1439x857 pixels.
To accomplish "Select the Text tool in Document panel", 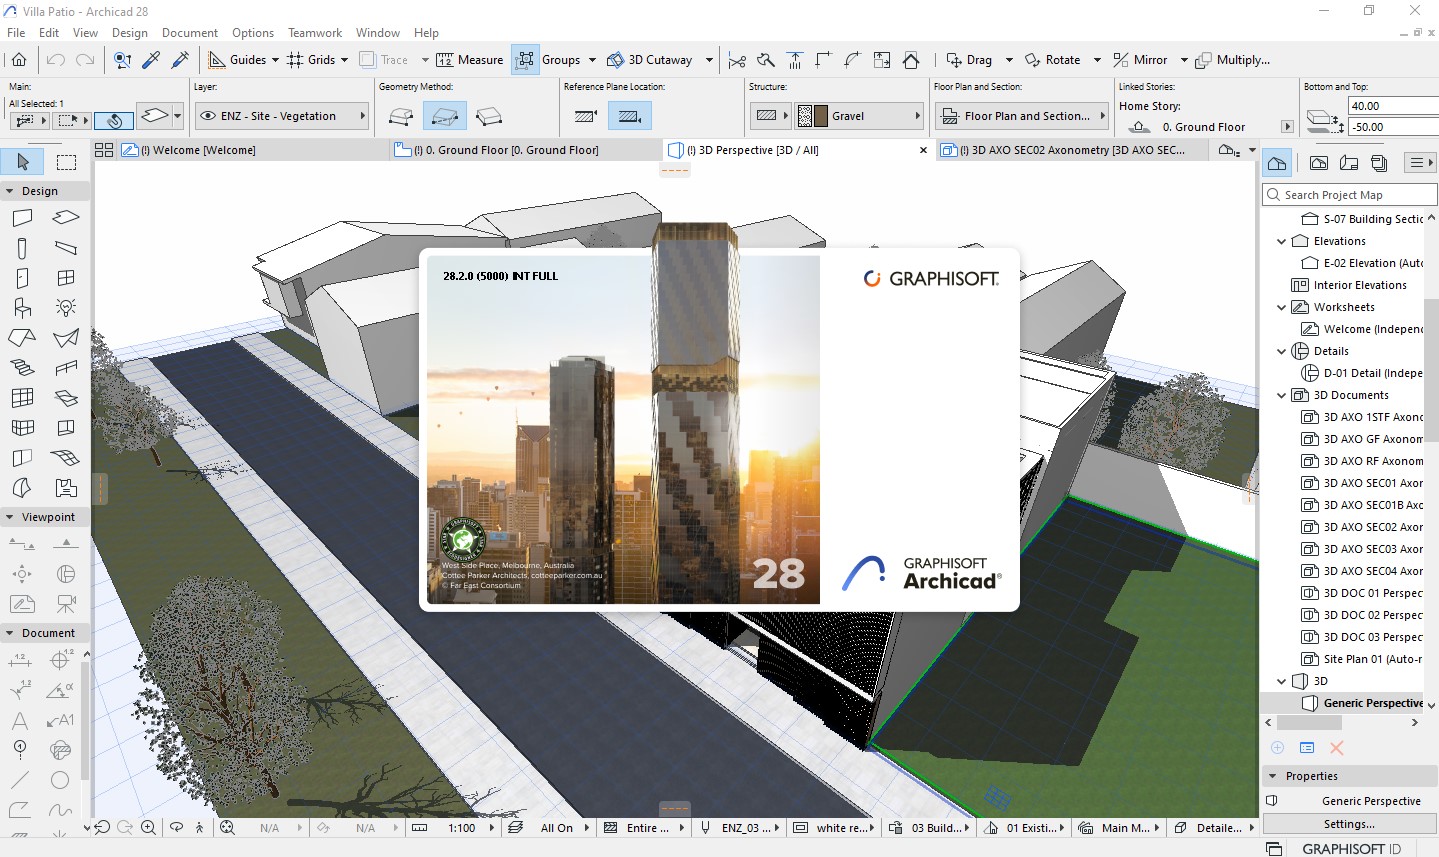I will (x=20, y=720).
